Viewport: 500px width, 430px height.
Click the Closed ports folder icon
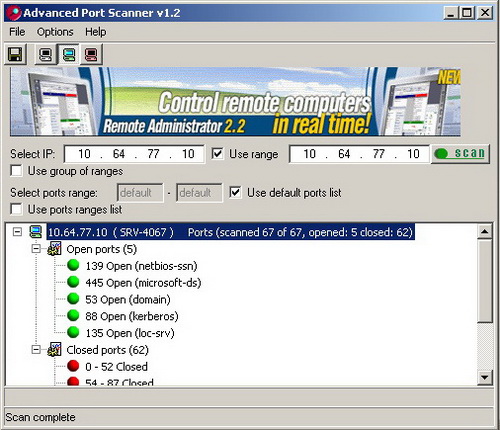pyautogui.click(x=54, y=349)
